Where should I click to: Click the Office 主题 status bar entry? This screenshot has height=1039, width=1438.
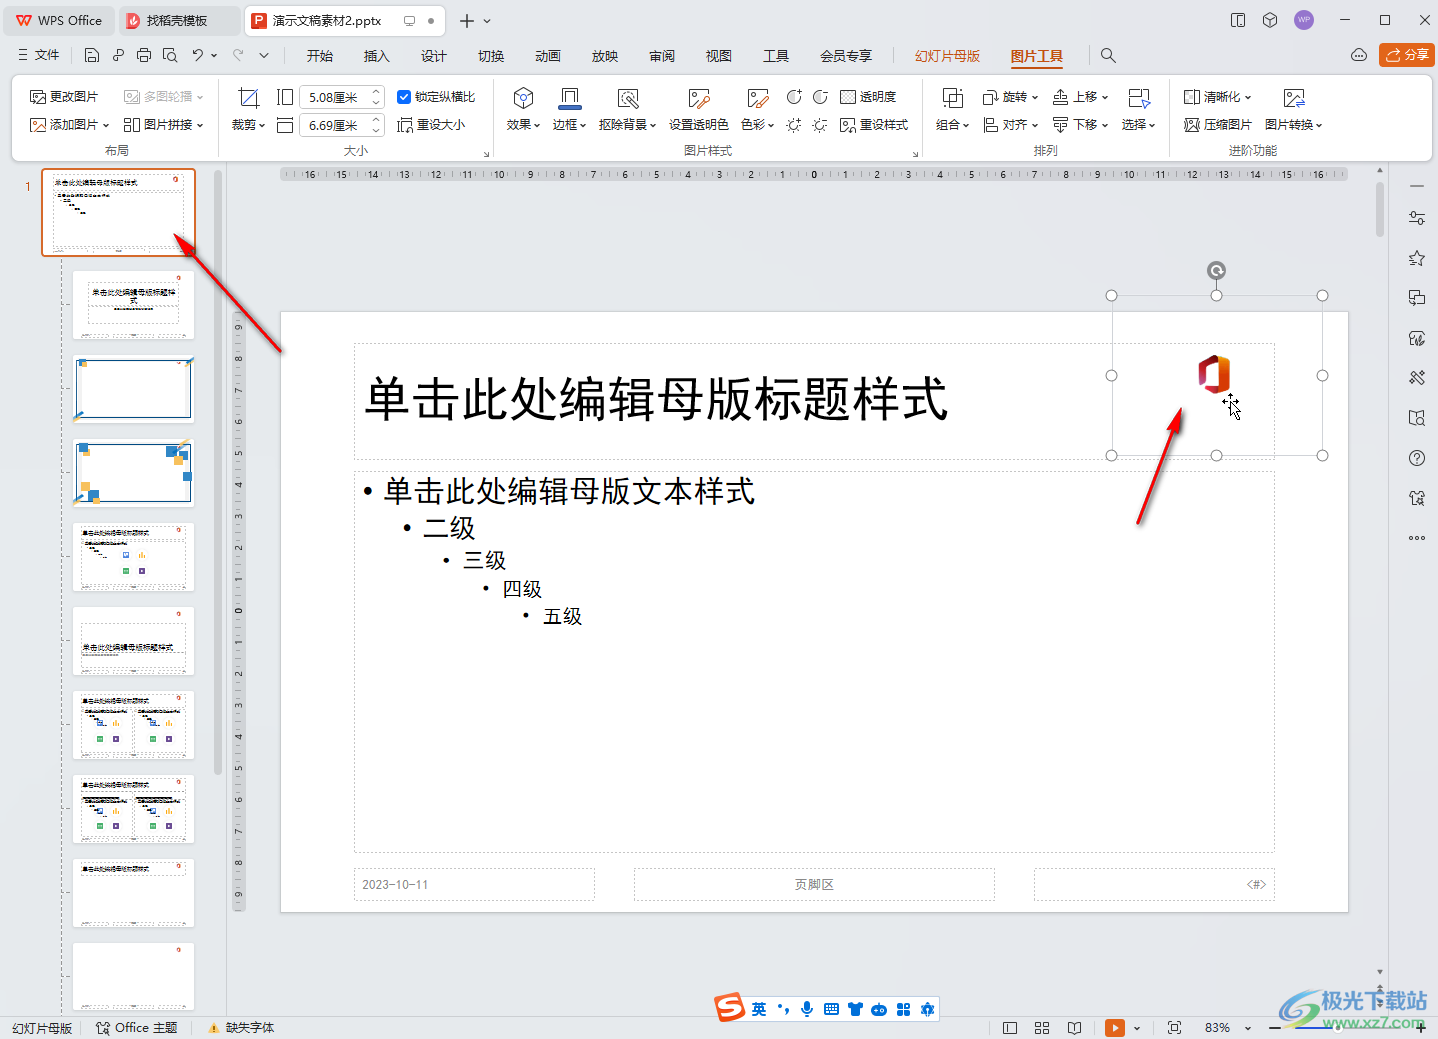136,1028
